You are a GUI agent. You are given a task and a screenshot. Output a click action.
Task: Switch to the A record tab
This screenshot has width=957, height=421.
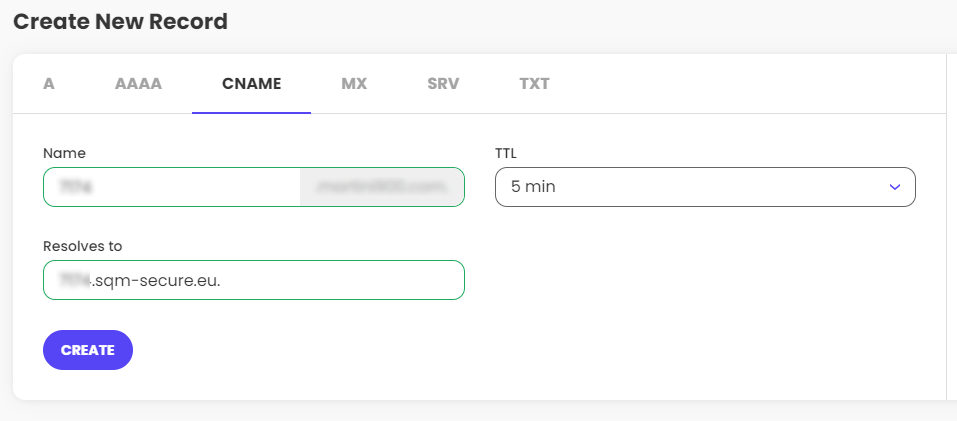(48, 84)
